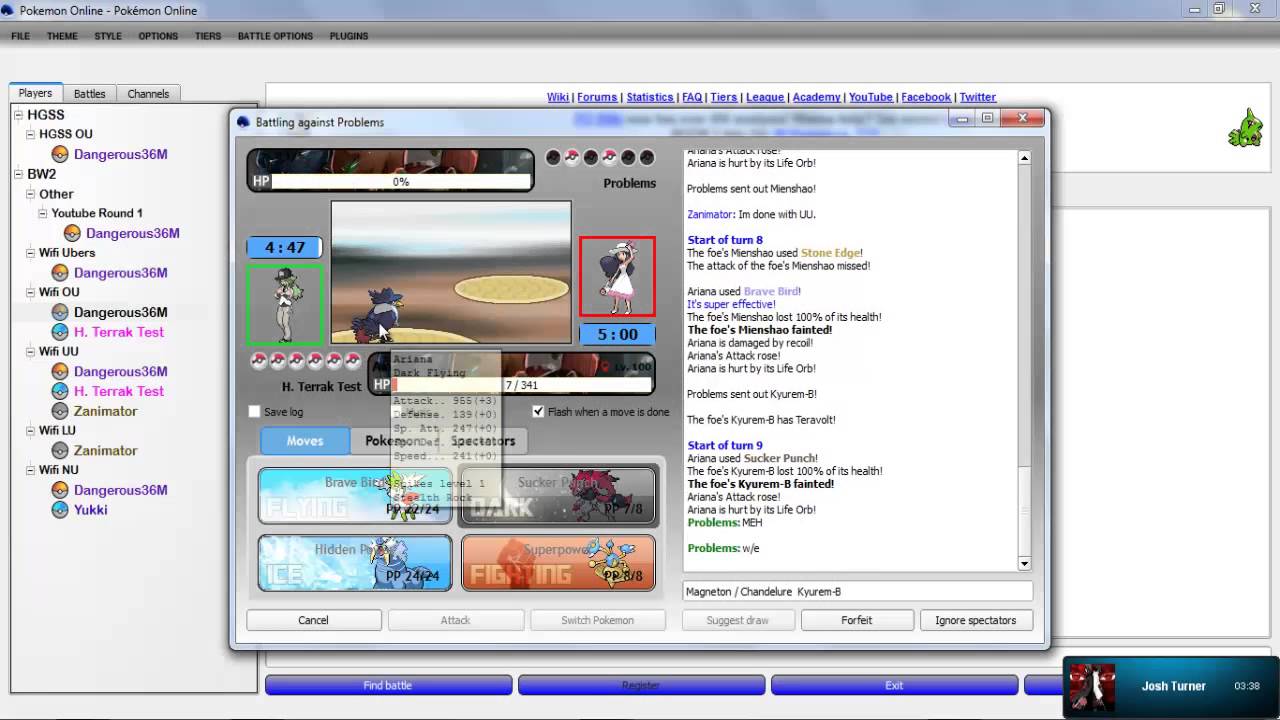Click the leftmost pokeball above H. Terrak Test
1280x720 pixels.
coord(258,361)
